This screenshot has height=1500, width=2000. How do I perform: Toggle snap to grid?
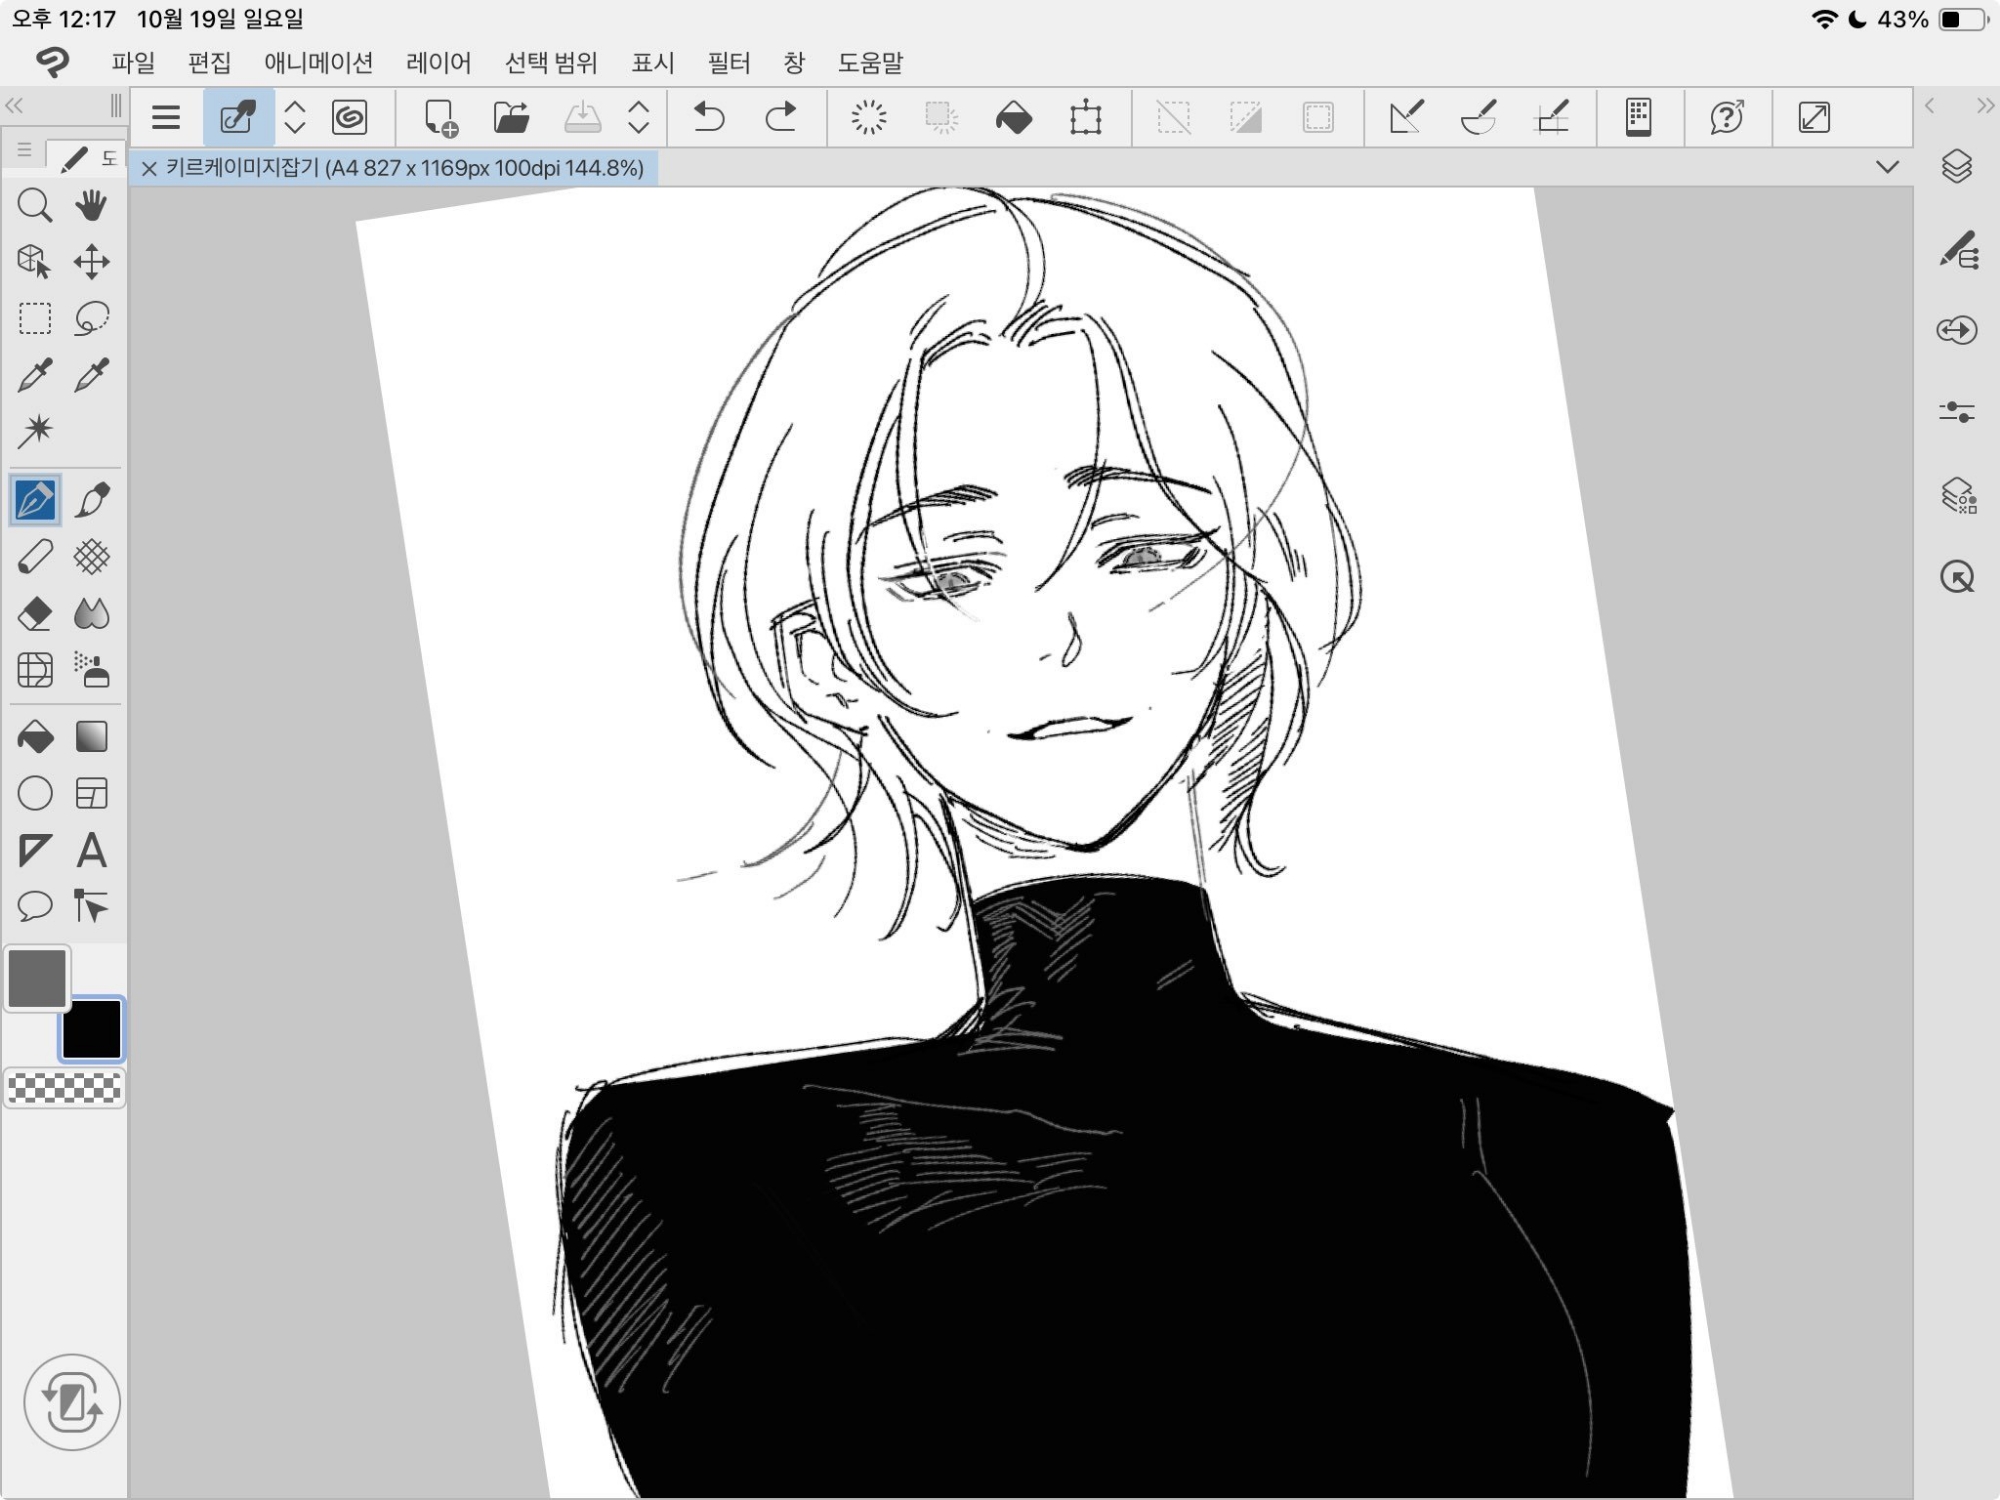(x=1551, y=117)
